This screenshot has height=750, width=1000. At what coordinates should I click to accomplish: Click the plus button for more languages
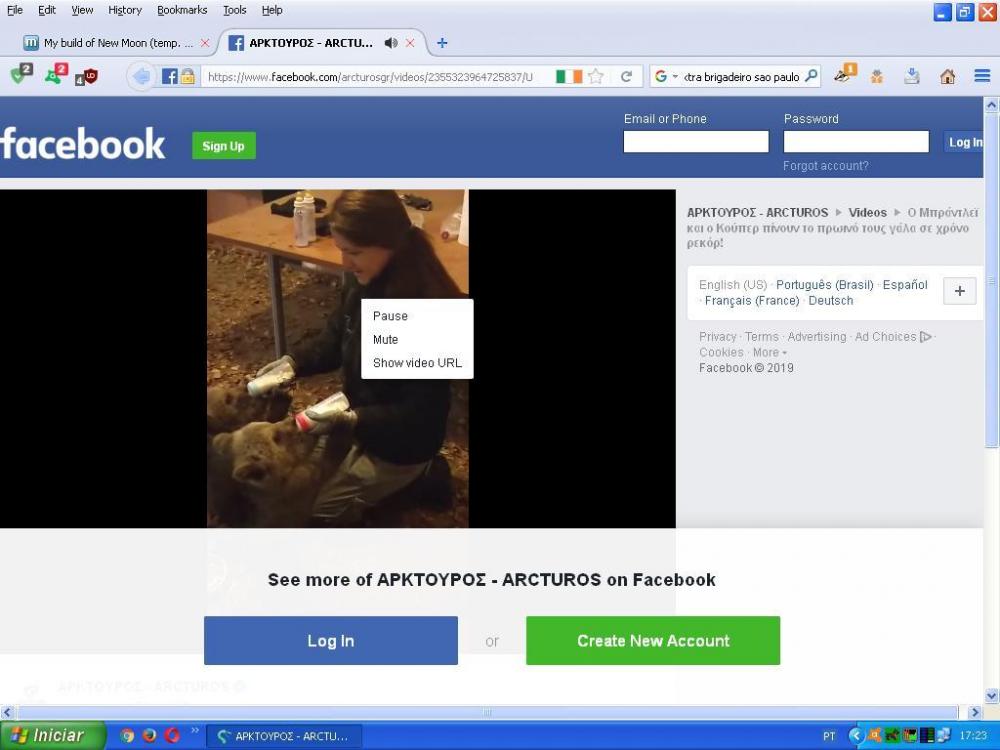tap(959, 291)
